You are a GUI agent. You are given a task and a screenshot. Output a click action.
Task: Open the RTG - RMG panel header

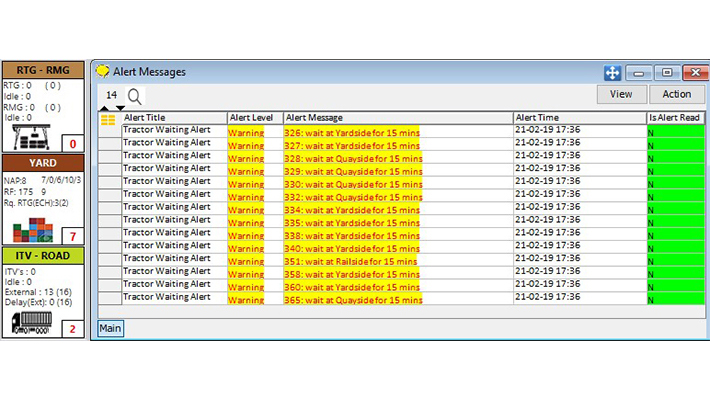[x=45, y=68]
